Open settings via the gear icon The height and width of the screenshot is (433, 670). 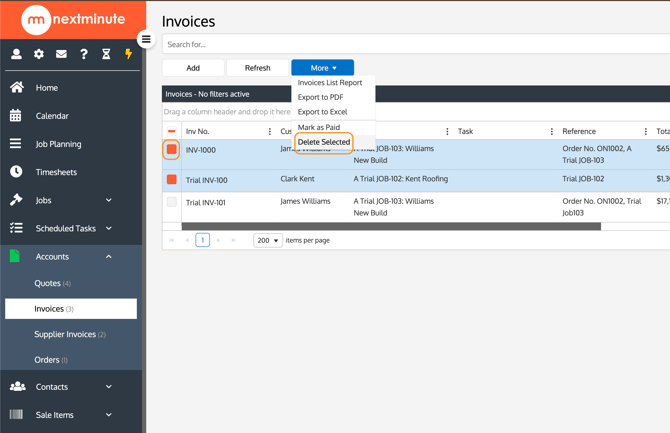coord(39,54)
